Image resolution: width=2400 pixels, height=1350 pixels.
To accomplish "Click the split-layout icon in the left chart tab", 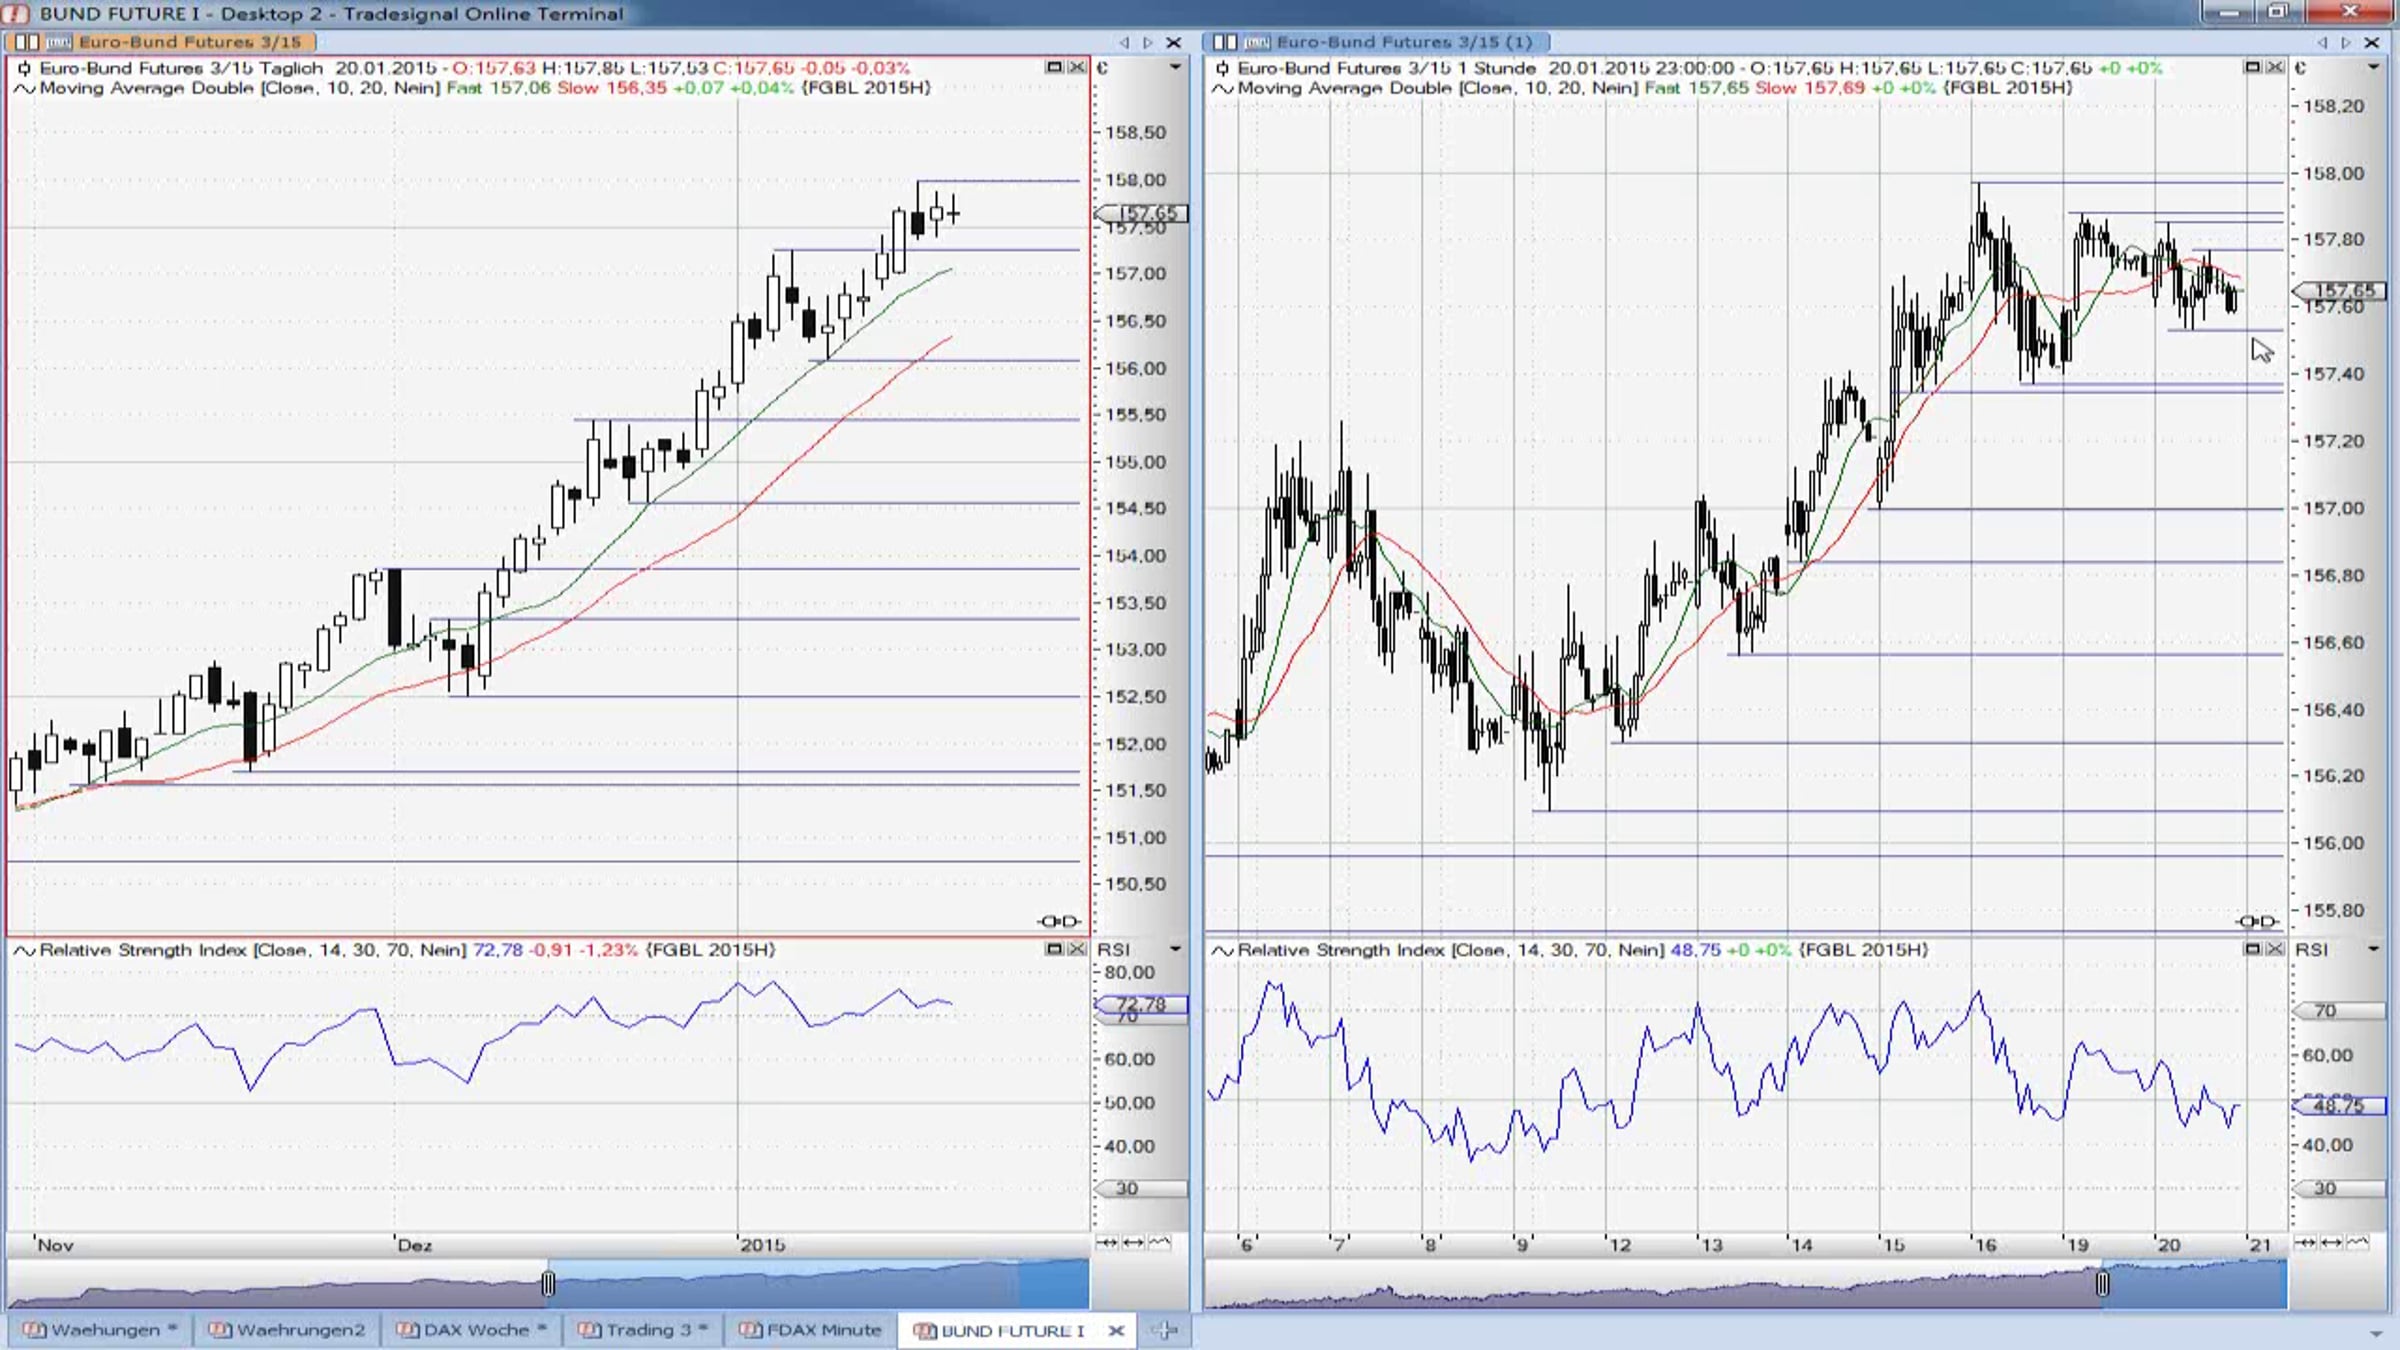I will (x=27, y=42).
